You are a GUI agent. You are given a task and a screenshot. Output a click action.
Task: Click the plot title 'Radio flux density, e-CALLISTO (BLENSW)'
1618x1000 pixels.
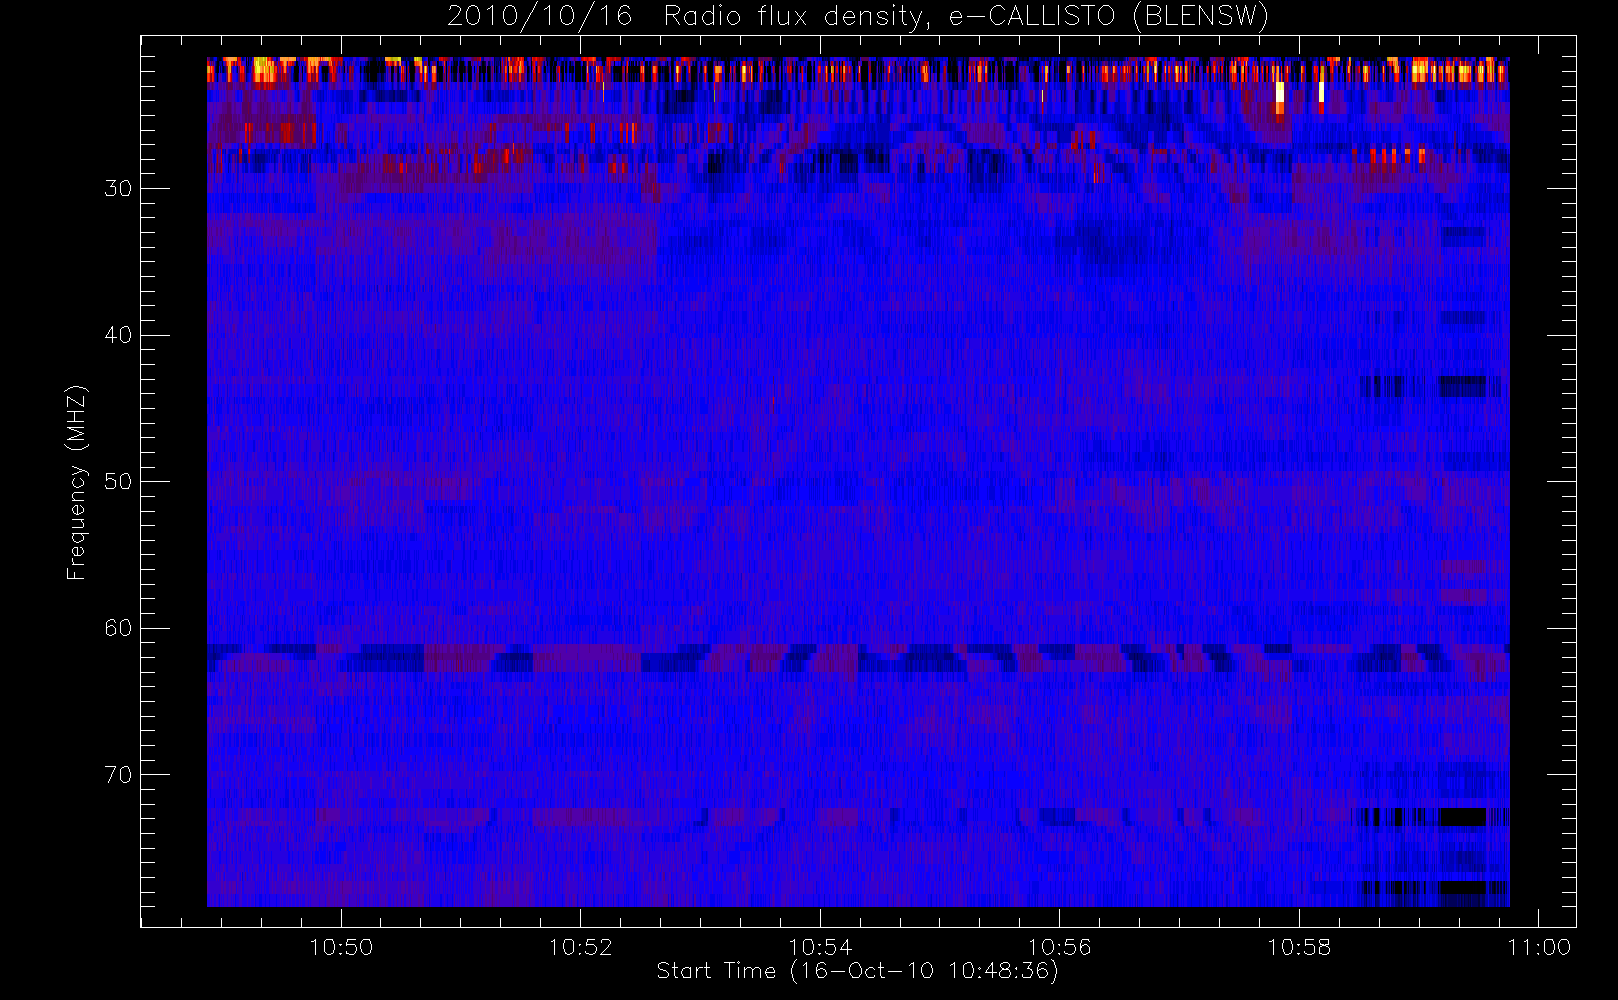click(967, 17)
